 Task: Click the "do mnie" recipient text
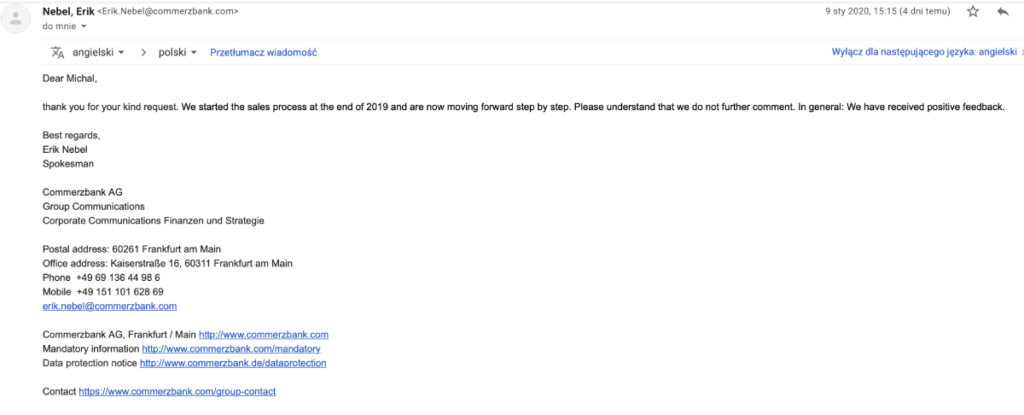[59, 26]
